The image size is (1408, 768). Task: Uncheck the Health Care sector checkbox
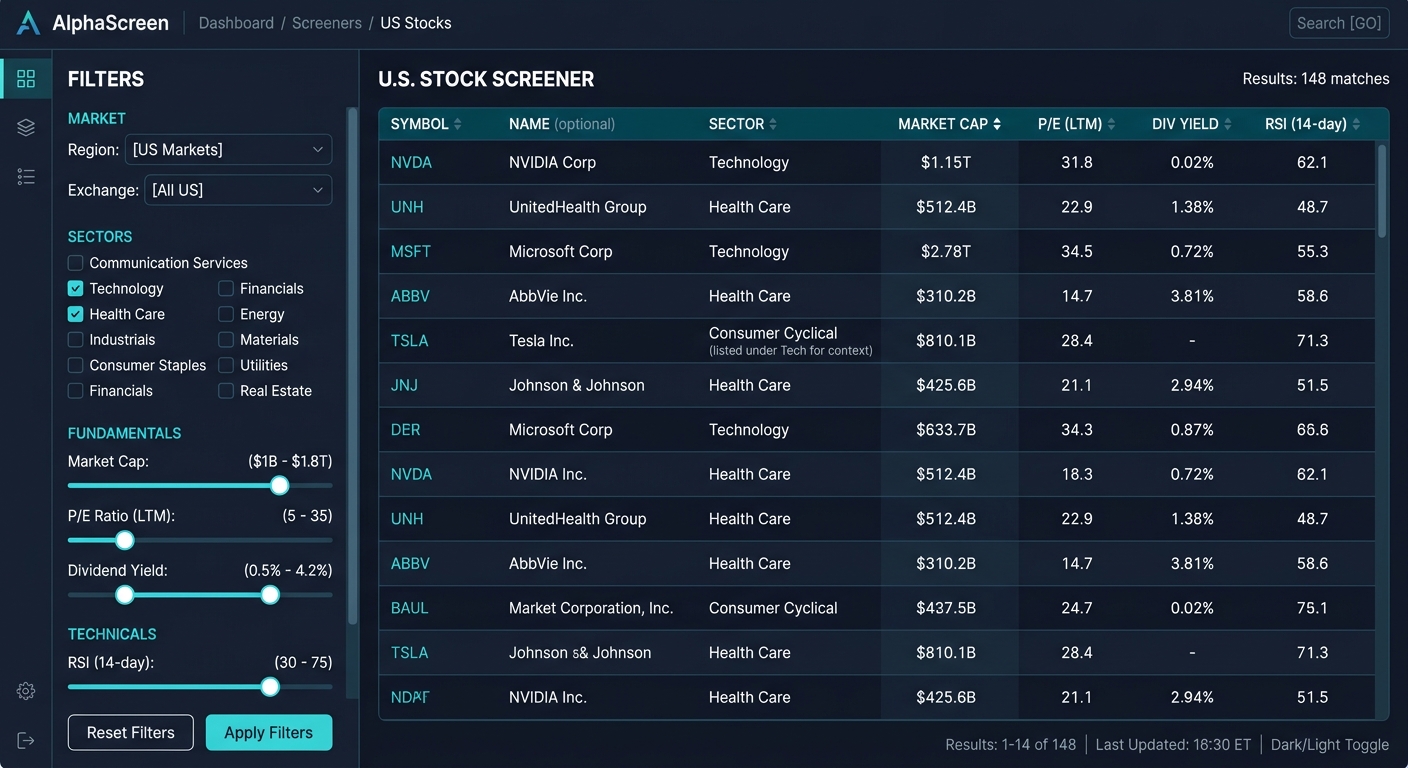(75, 314)
